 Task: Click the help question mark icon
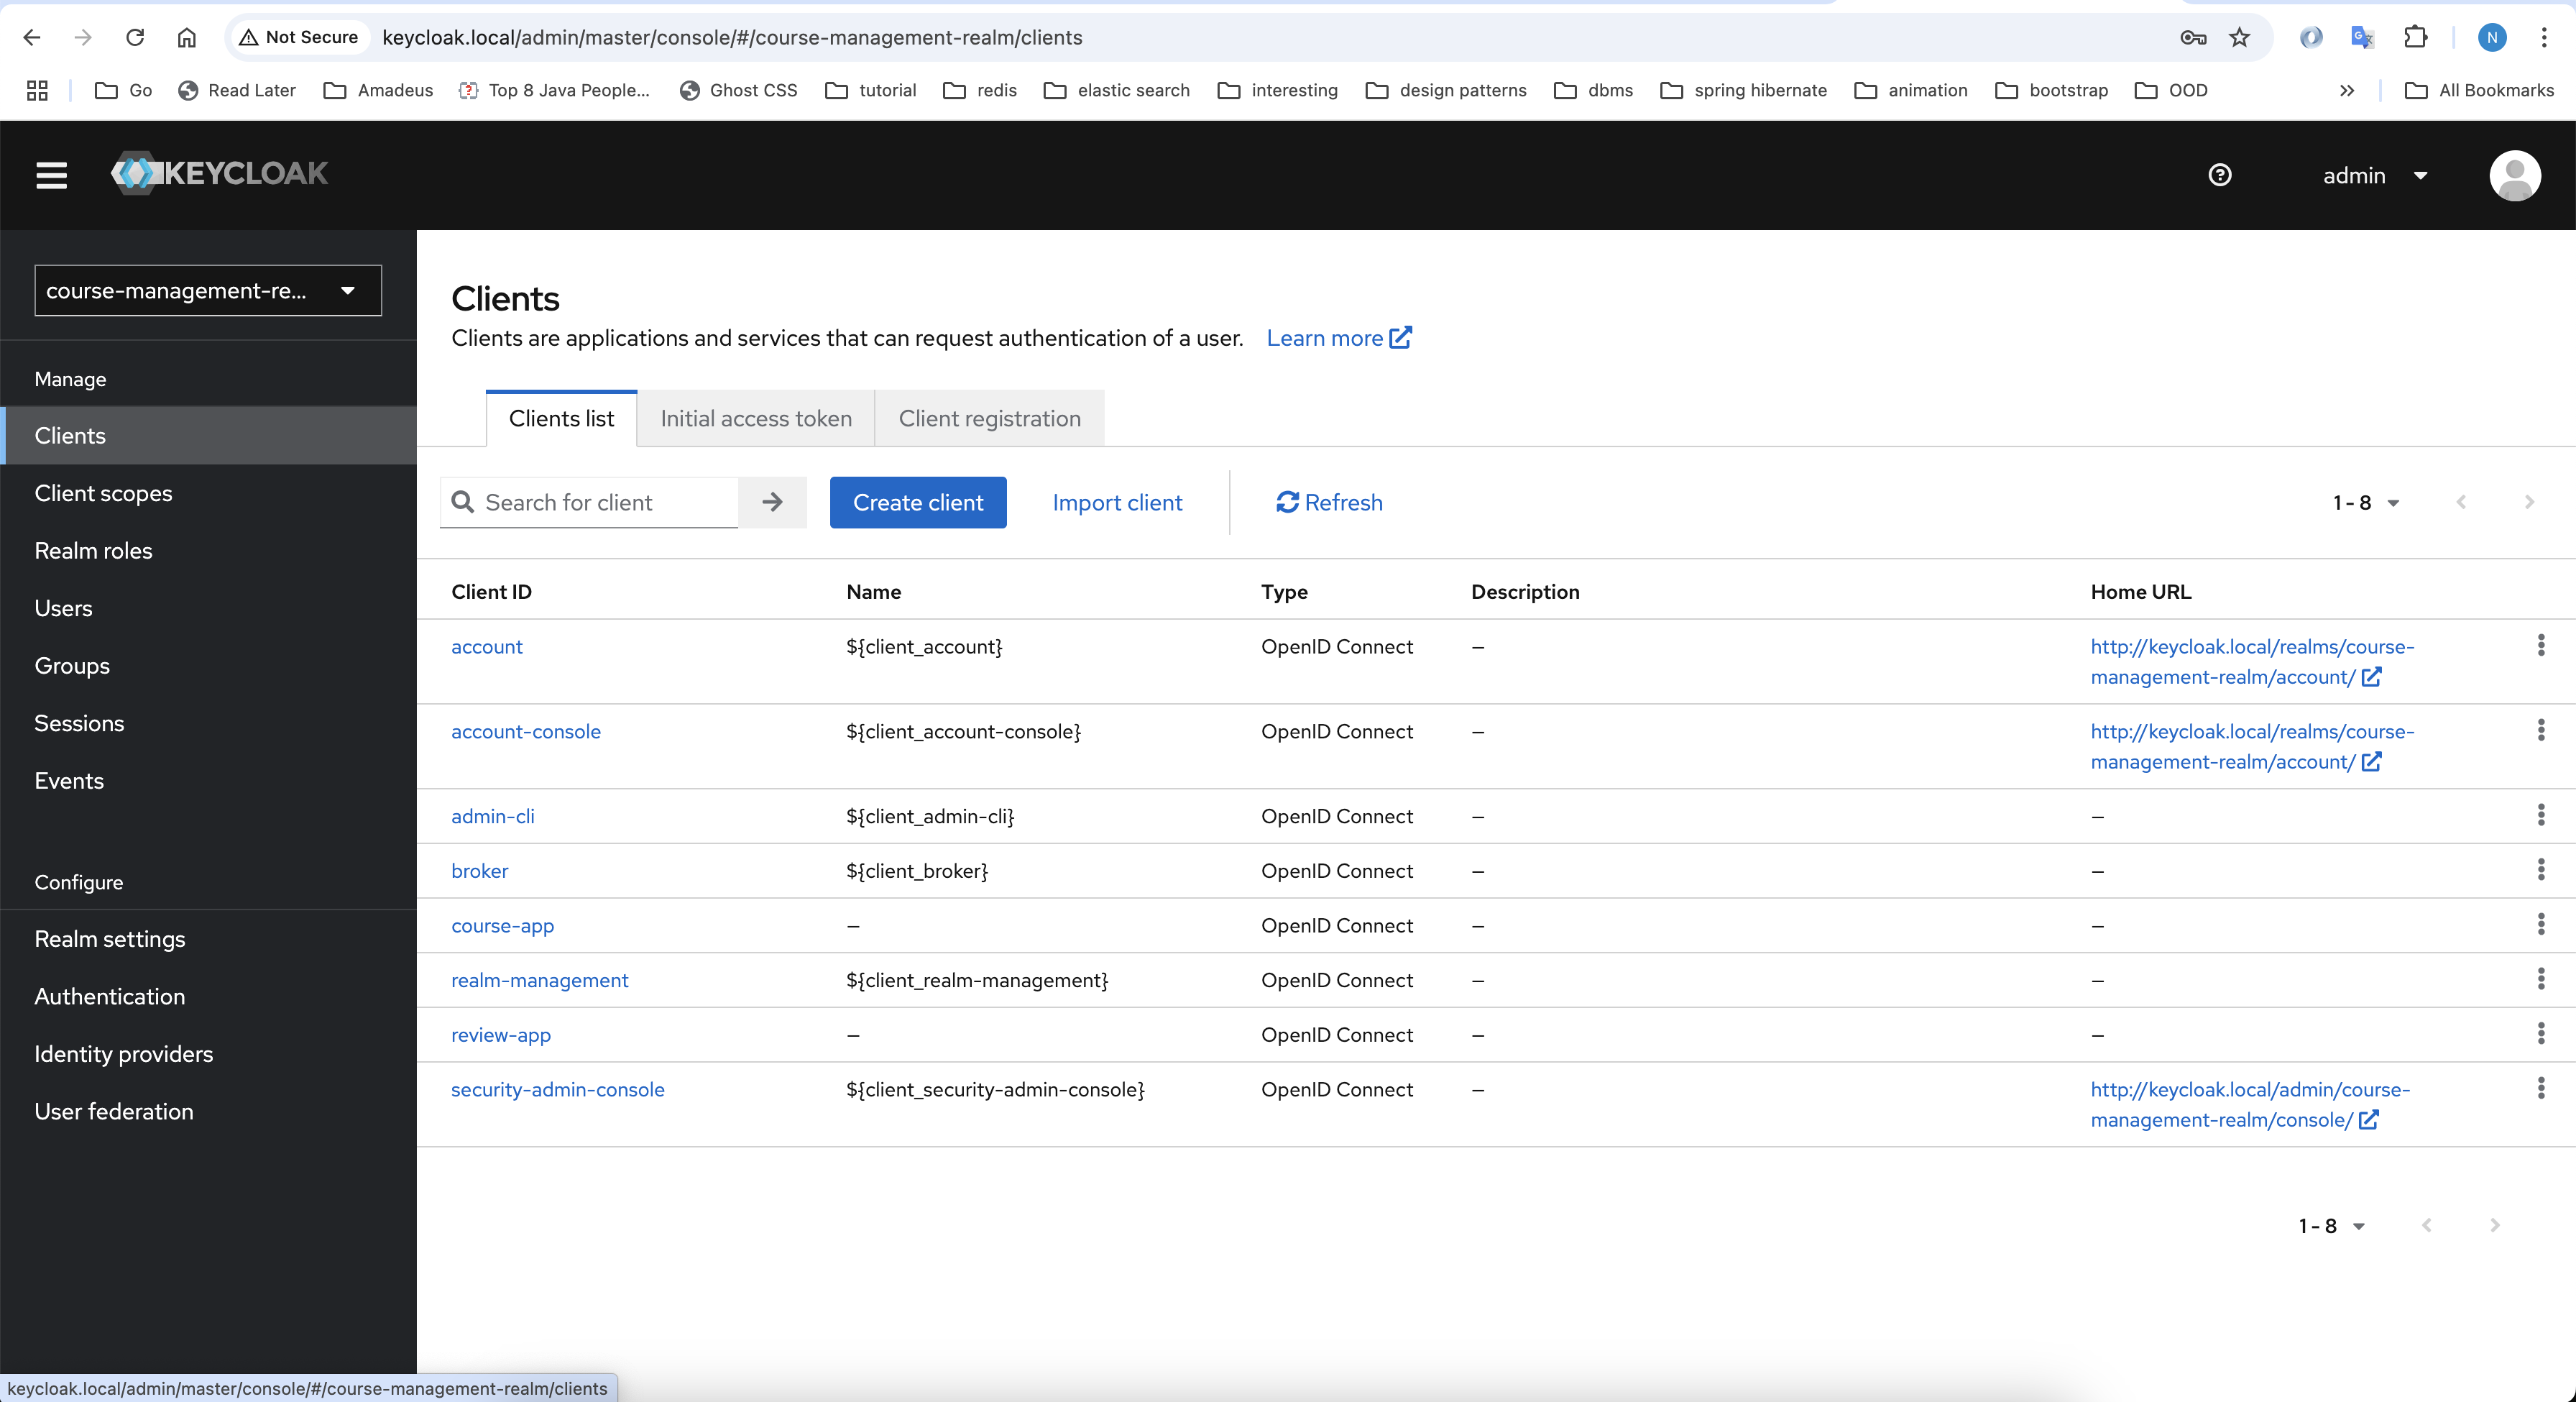pyautogui.click(x=2219, y=175)
